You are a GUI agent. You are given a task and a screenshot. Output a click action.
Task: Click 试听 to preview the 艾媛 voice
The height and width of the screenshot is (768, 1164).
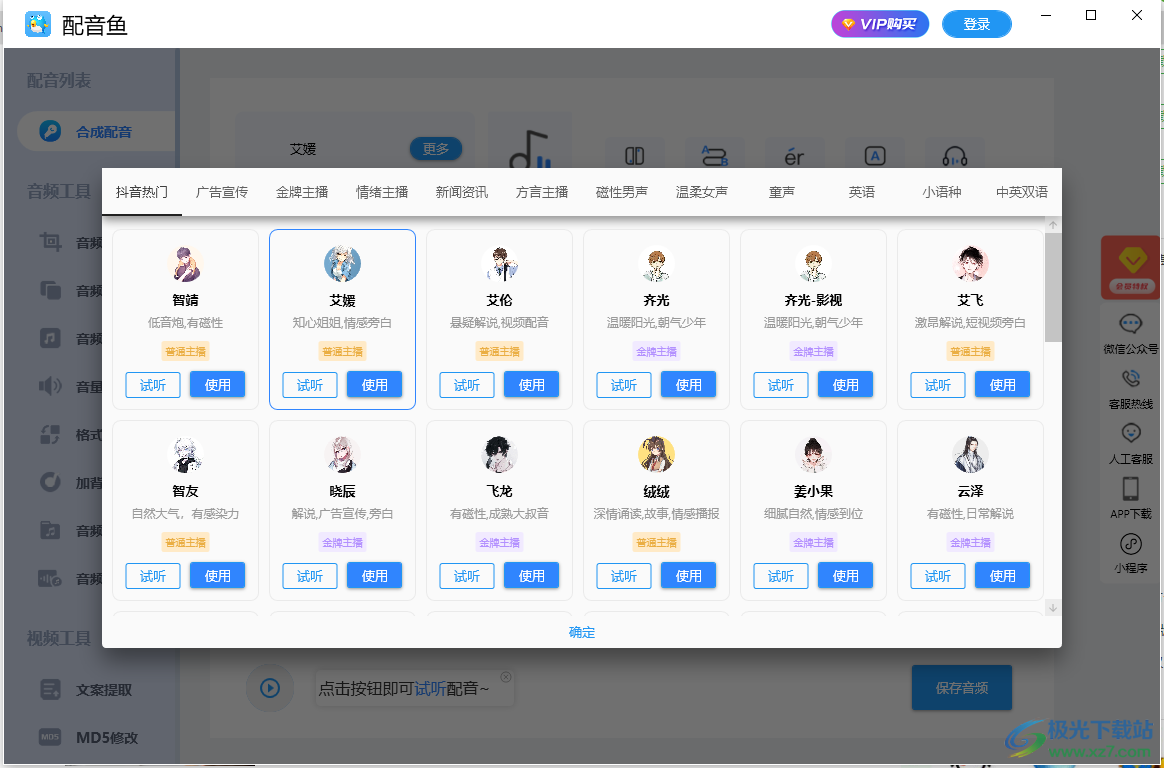click(x=309, y=384)
